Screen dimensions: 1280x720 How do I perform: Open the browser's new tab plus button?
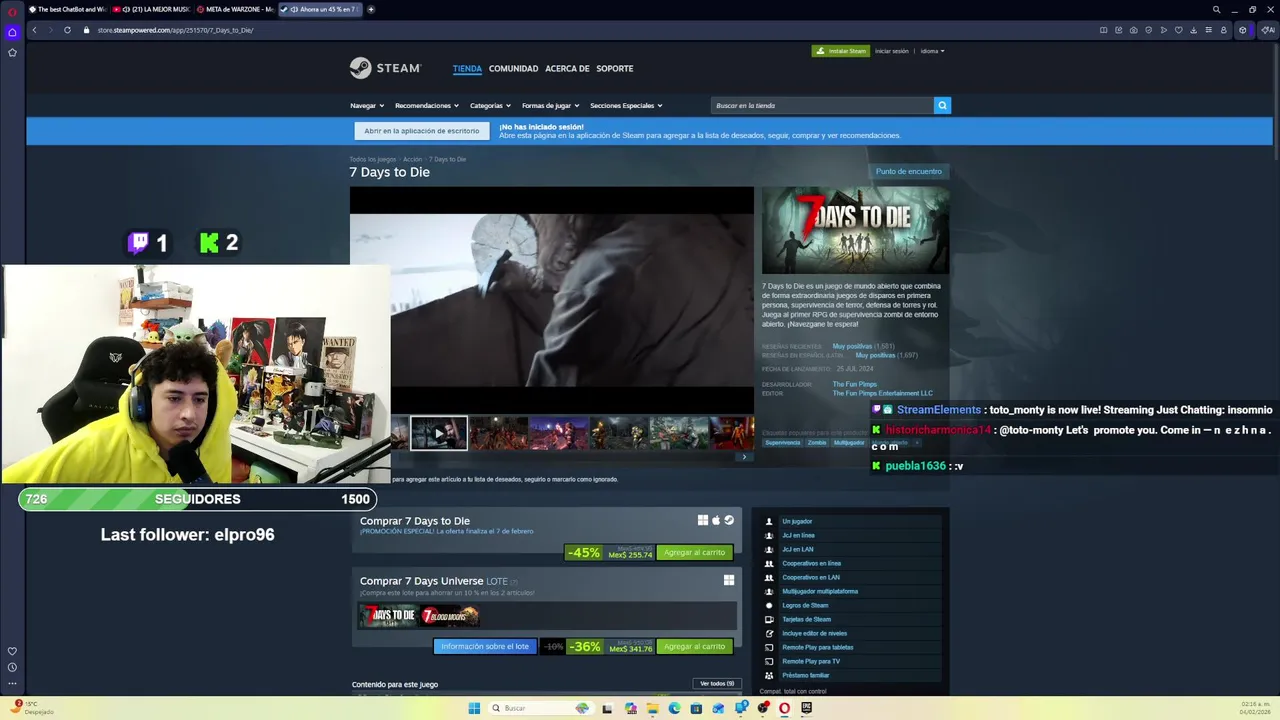(371, 9)
